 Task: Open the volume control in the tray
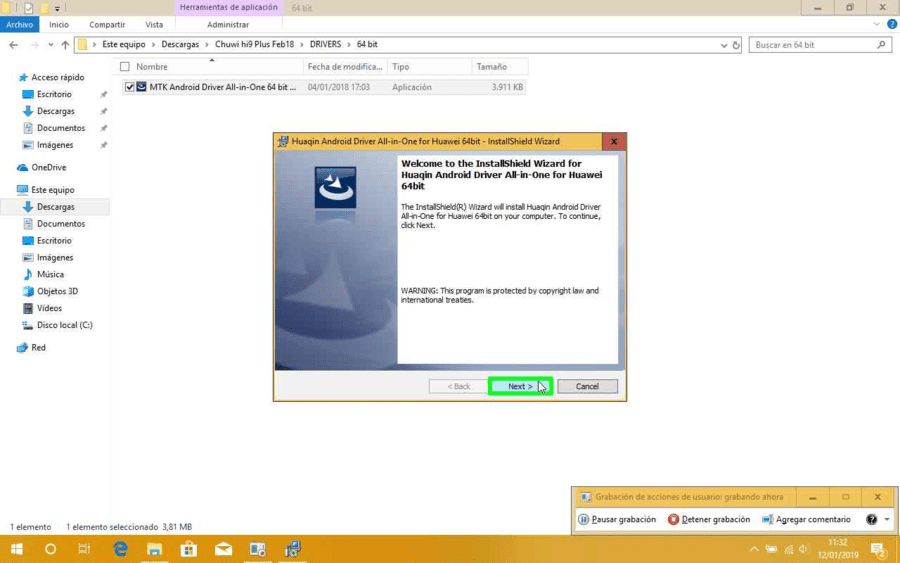click(x=803, y=549)
